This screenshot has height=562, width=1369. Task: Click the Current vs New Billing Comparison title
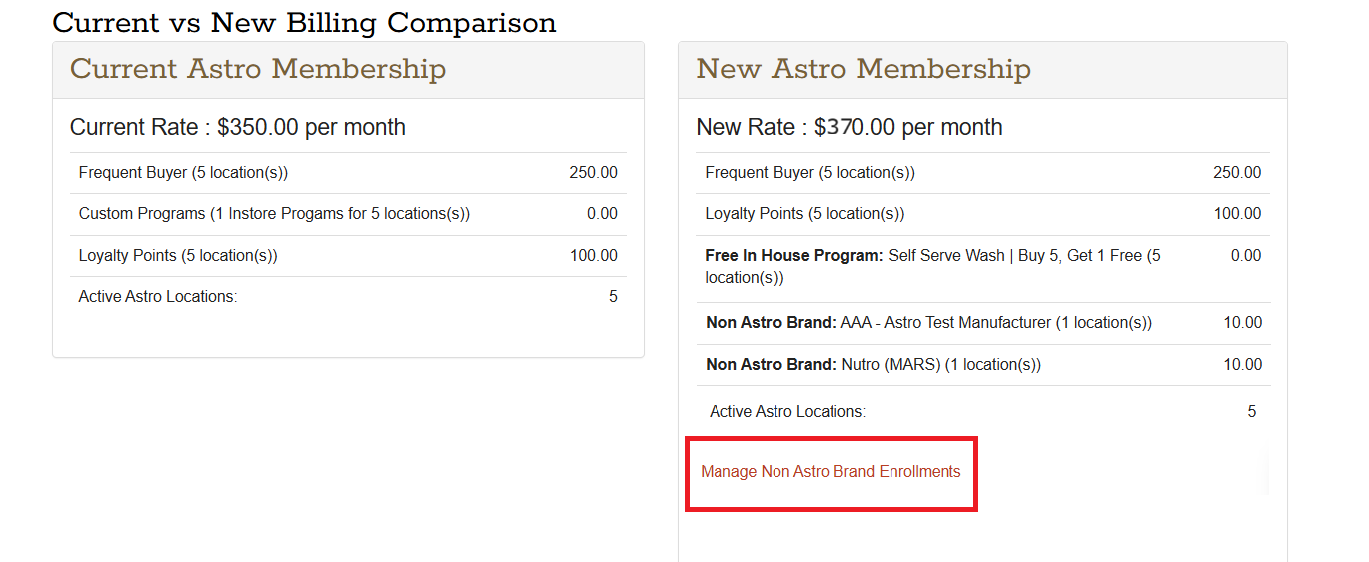click(x=304, y=23)
